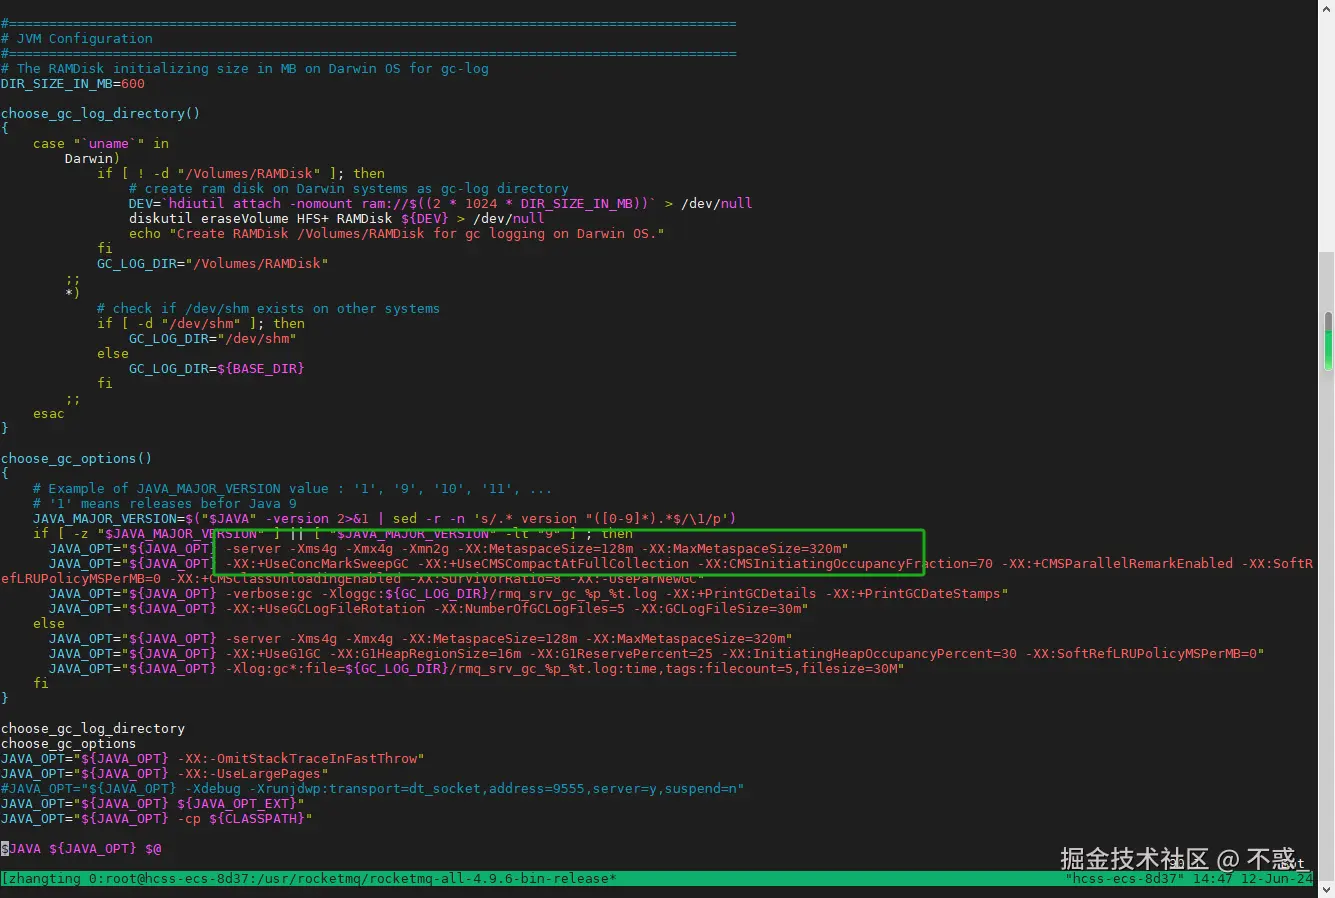Click the '-XX:+PrintGCDateStamps' option
1335x898 pixels.
[x=913, y=593]
